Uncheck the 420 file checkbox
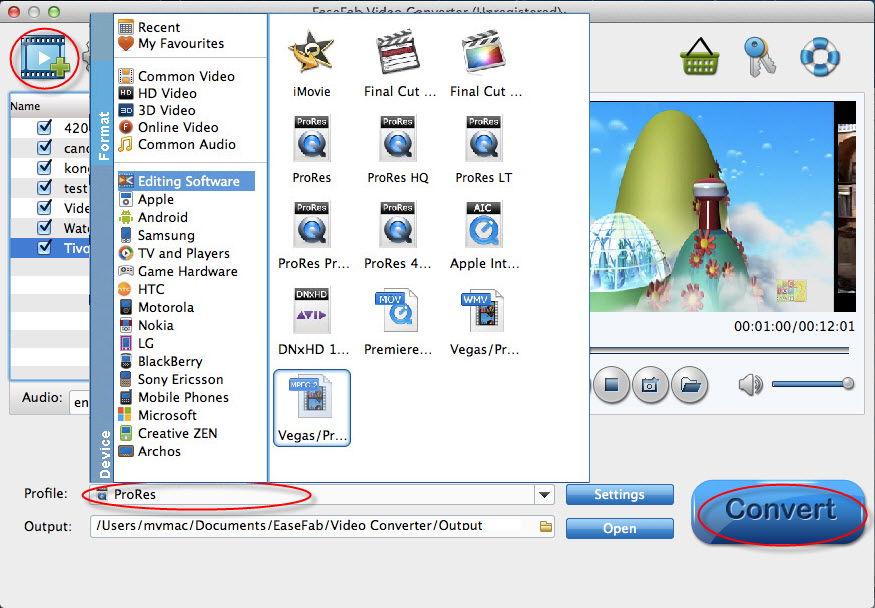 pos(45,128)
